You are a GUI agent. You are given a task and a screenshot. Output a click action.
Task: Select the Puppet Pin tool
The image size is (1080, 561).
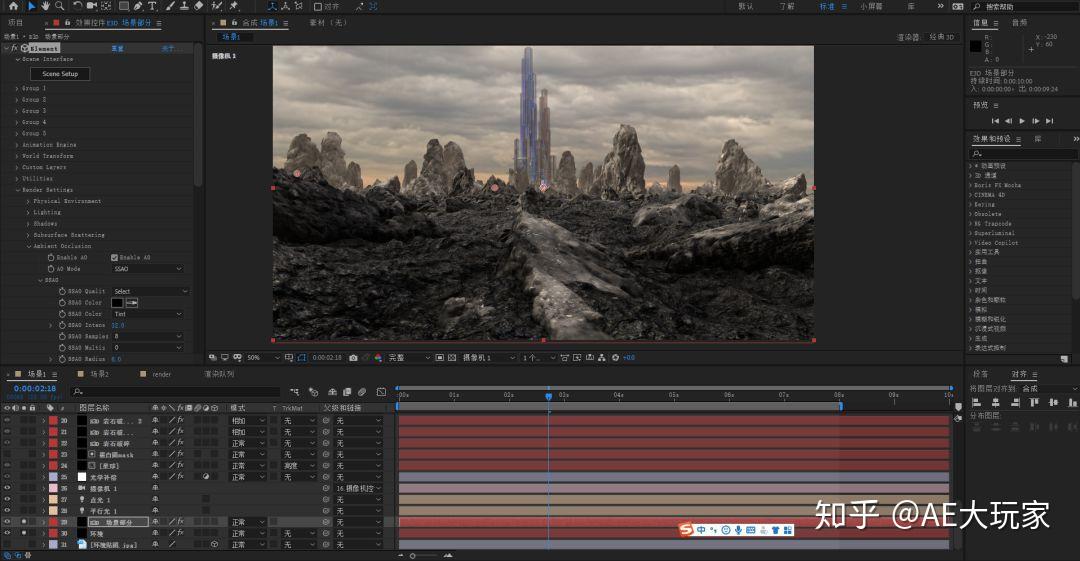click(x=233, y=6)
